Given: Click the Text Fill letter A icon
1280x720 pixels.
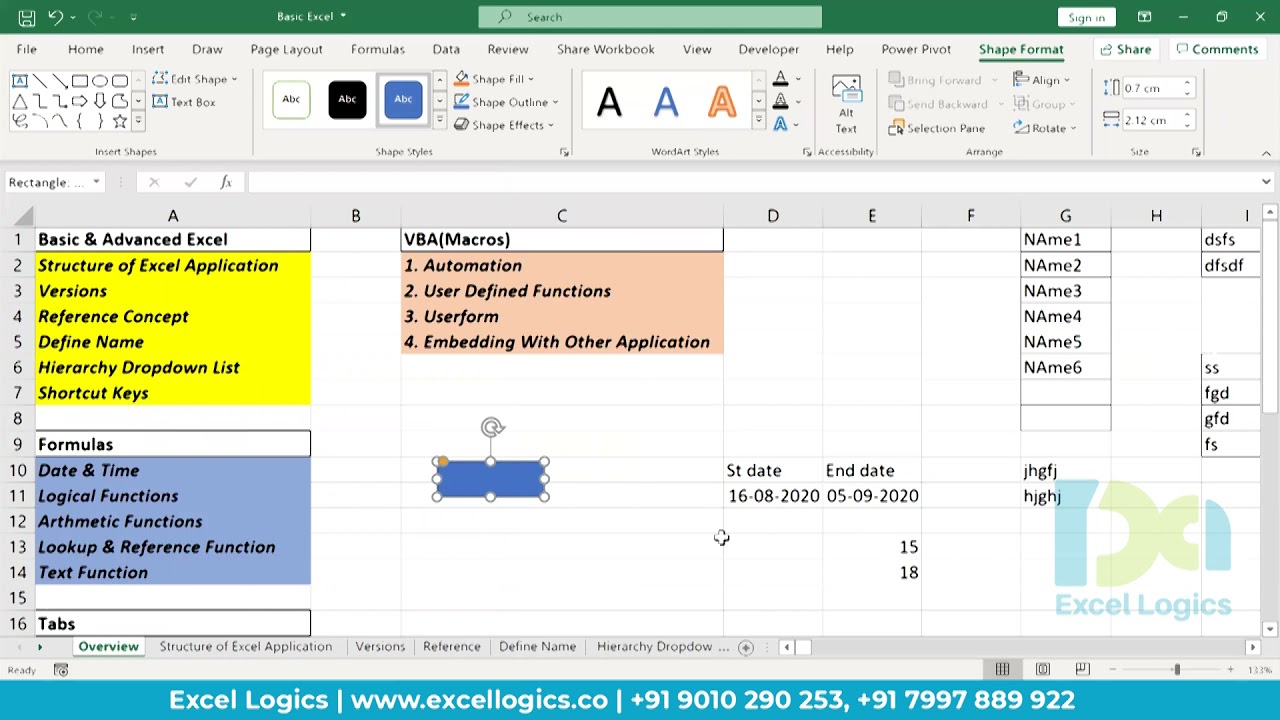Looking at the screenshot, I should 781,79.
